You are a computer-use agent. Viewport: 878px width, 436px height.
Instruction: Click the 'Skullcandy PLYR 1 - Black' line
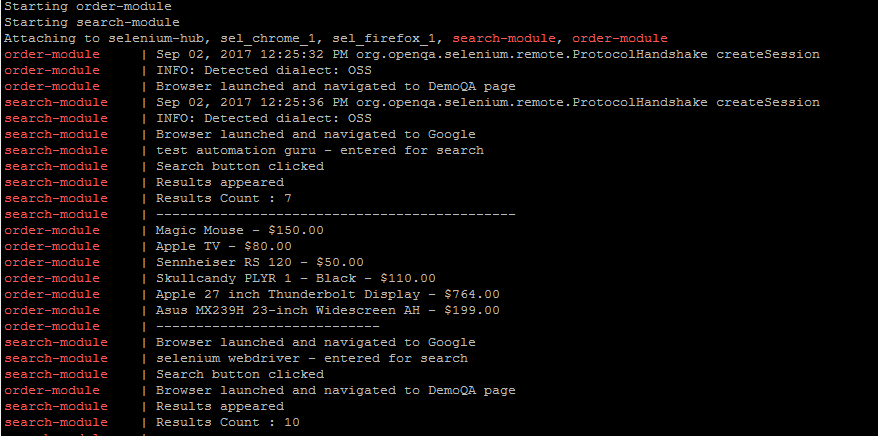pyautogui.click(x=296, y=278)
